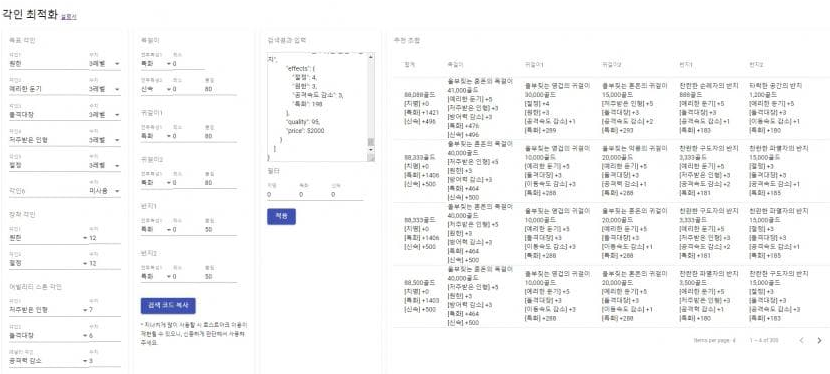The width and height of the screenshot is (830, 374).
Task: Click the 반지1 quality field showing 50
Action: point(220,230)
